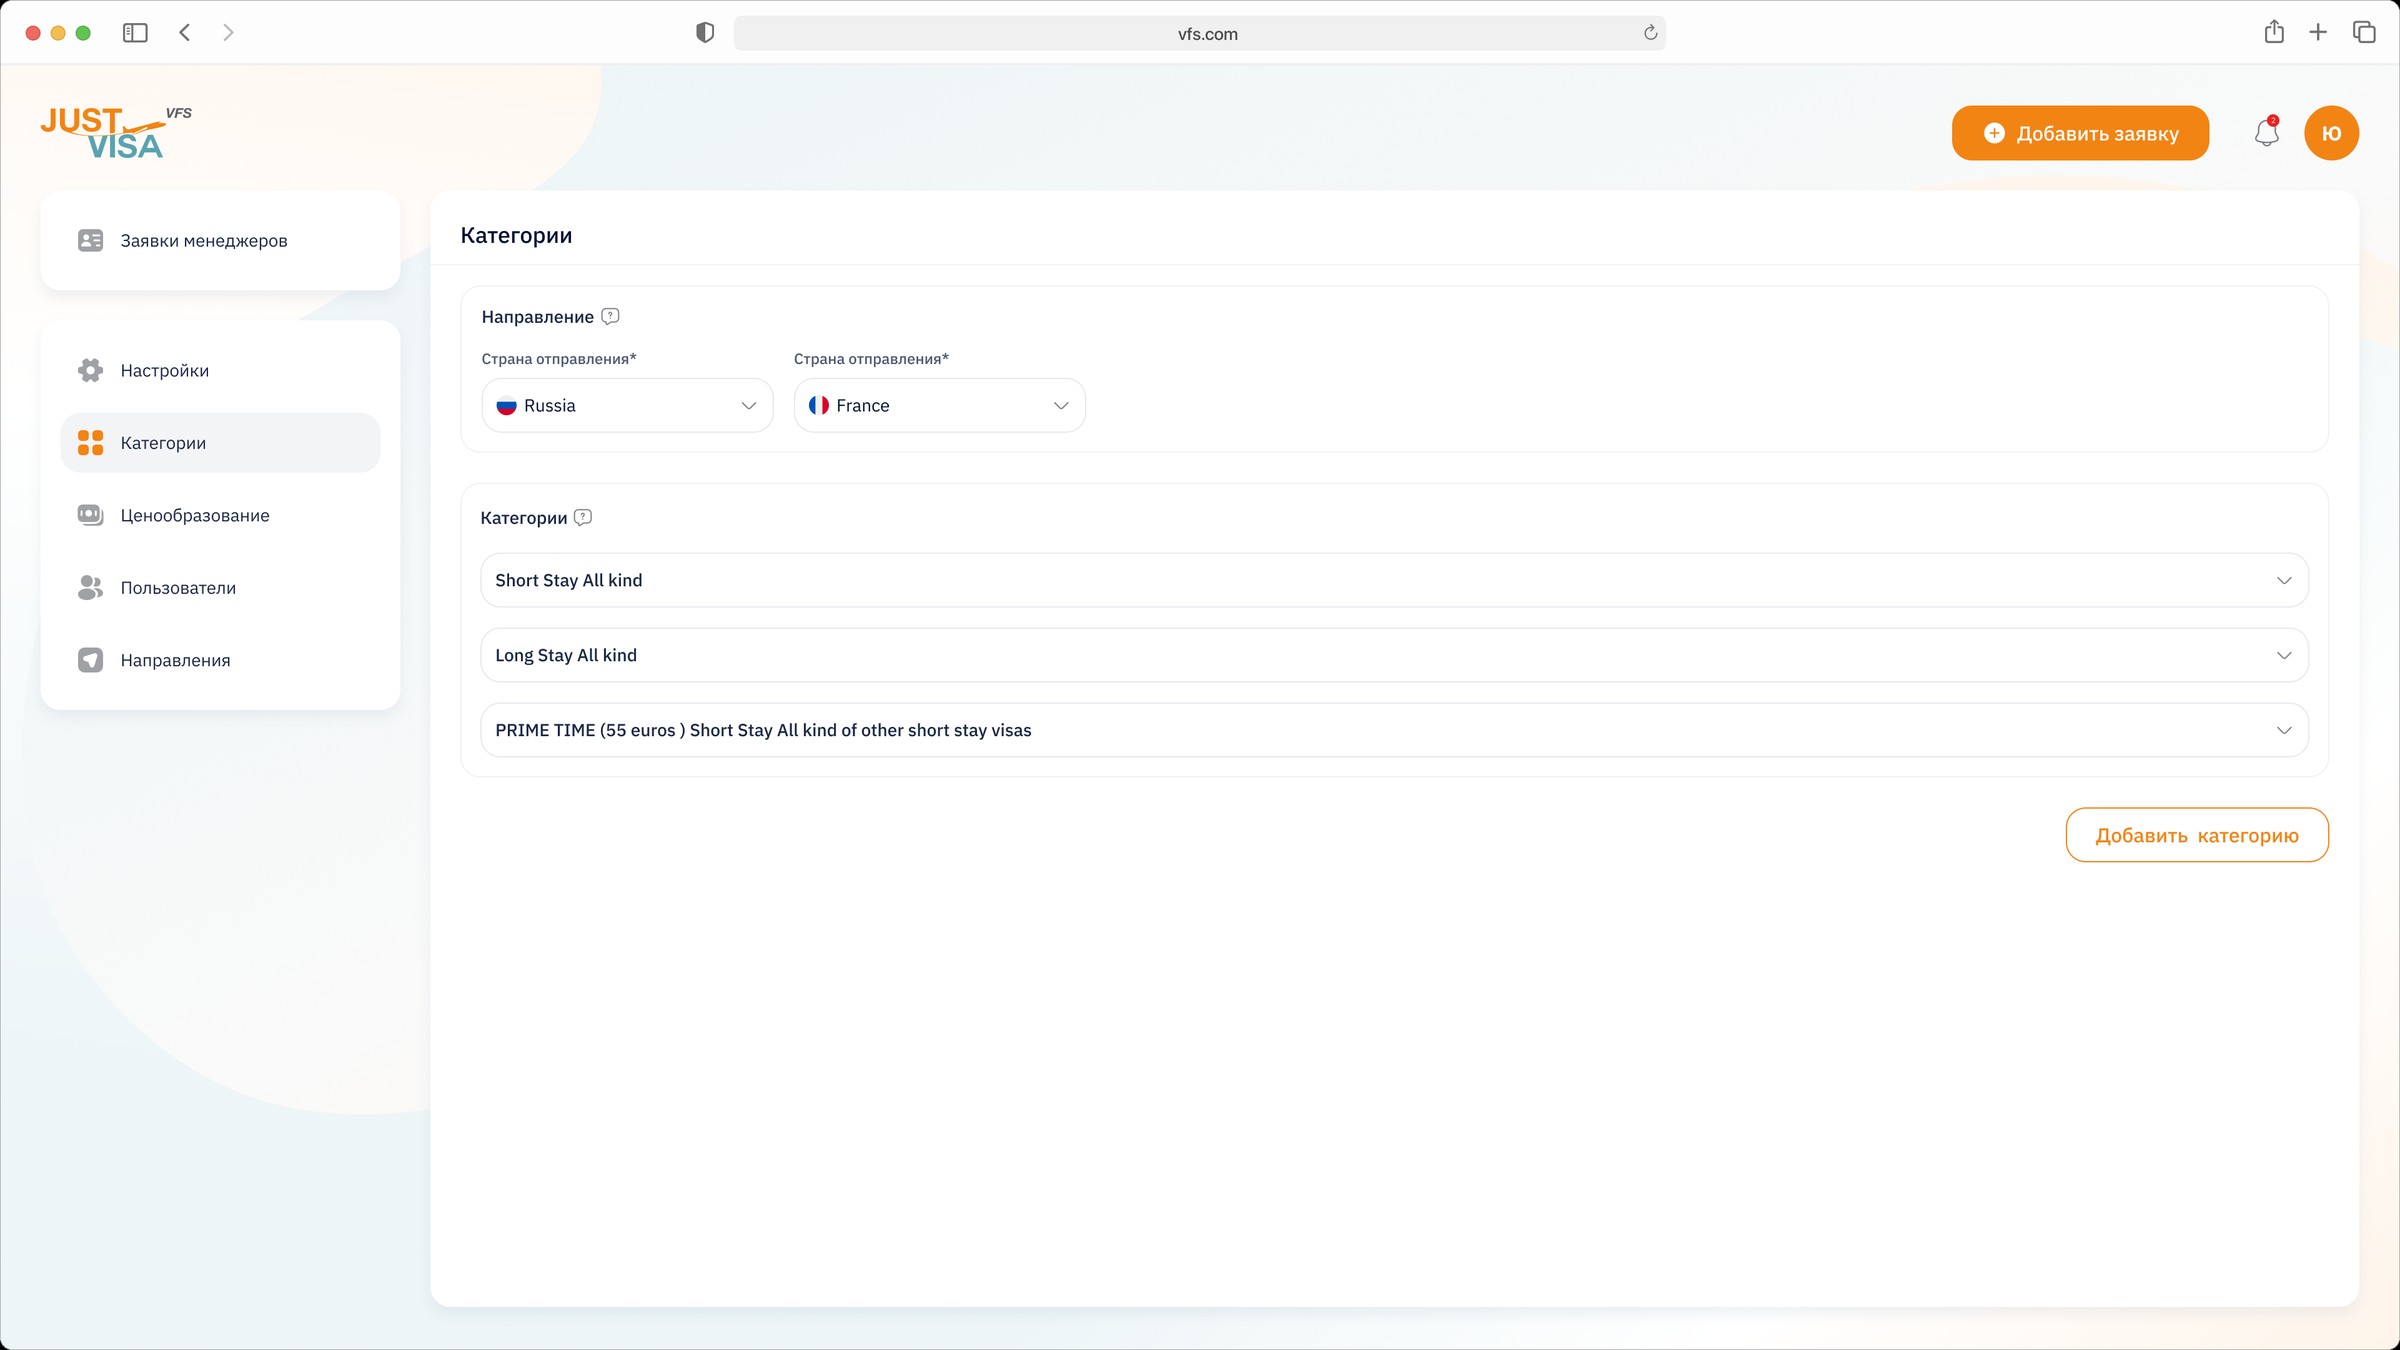The height and width of the screenshot is (1350, 2400).
Task: Click the Направление section label
Action: point(538,317)
